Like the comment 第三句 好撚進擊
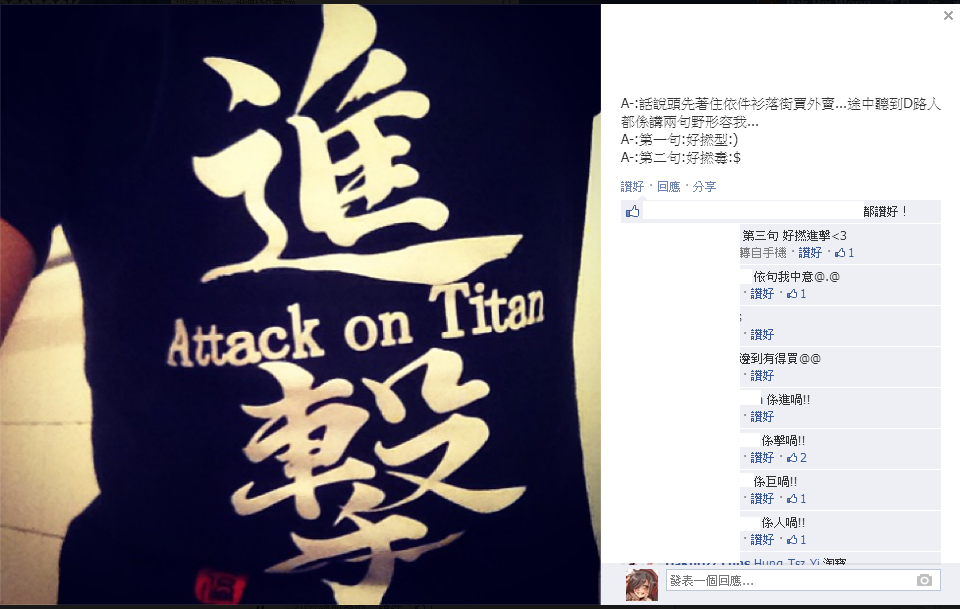 click(810, 253)
